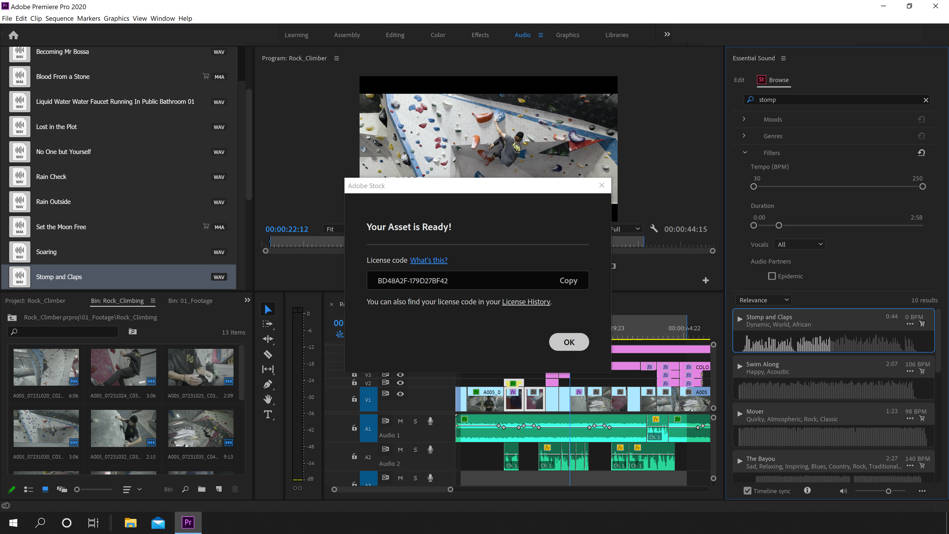The height and width of the screenshot is (534, 949).
Task: Select the Hand tool
Action: pyautogui.click(x=268, y=399)
